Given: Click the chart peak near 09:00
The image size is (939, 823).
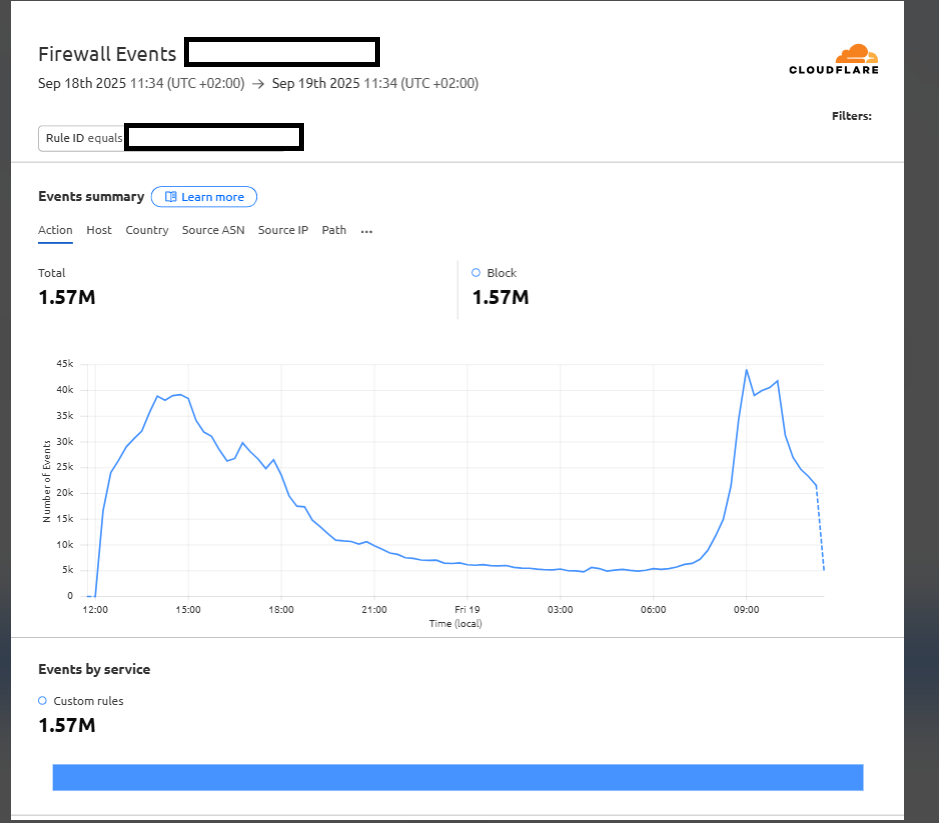Looking at the screenshot, I should tap(746, 372).
